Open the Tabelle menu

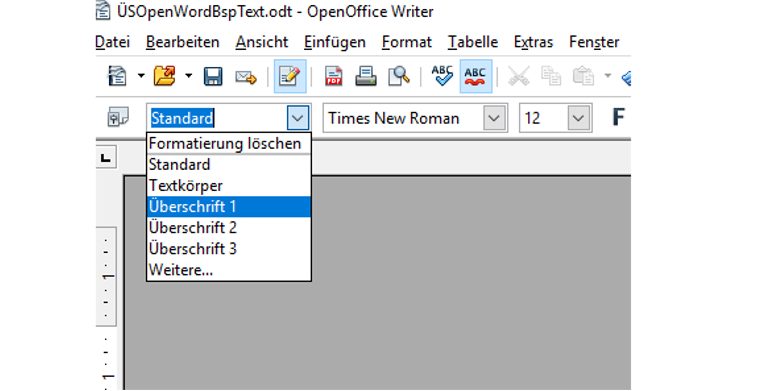[473, 42]
